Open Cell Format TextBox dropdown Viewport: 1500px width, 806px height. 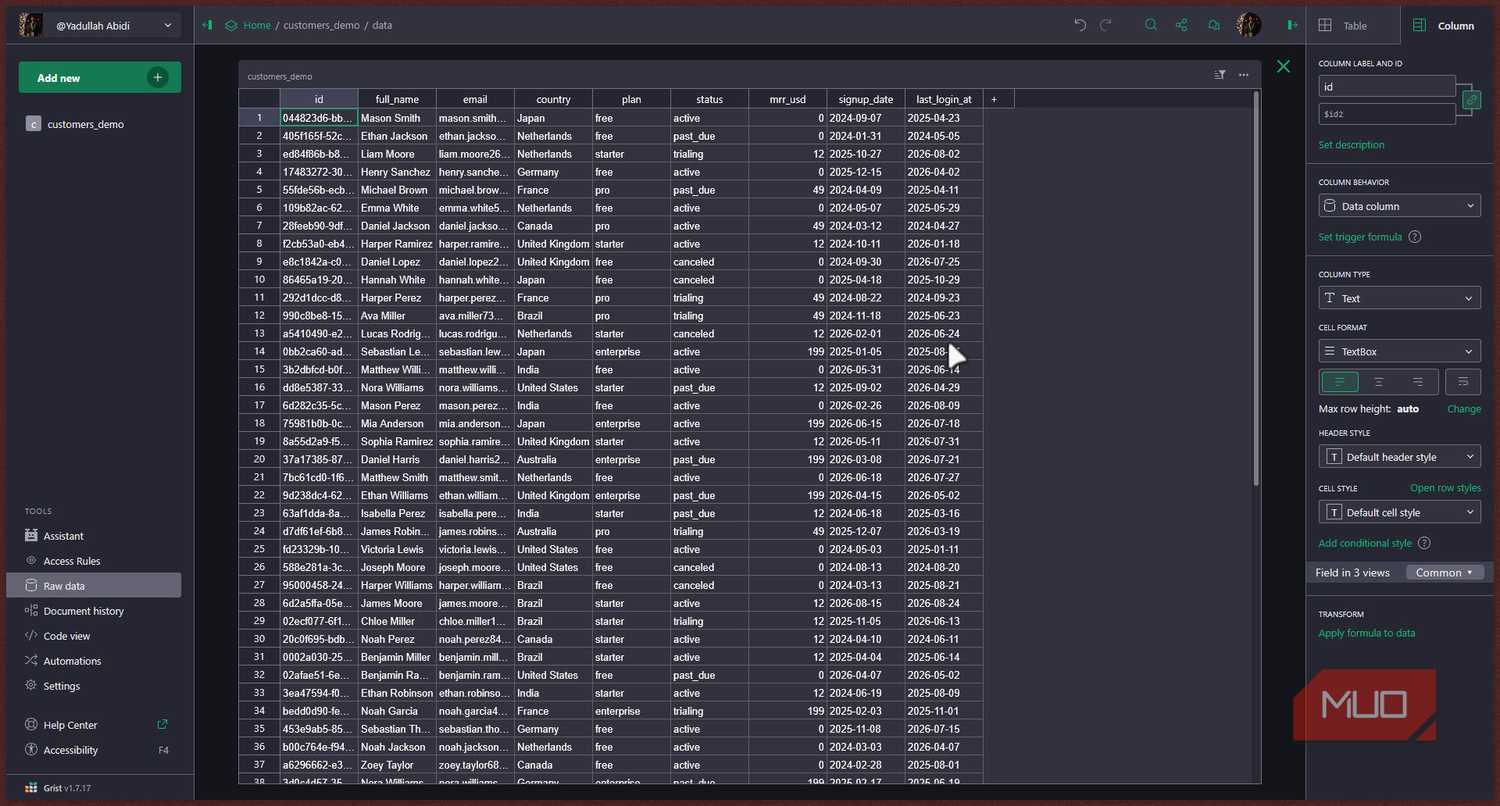coord(1399,351)
